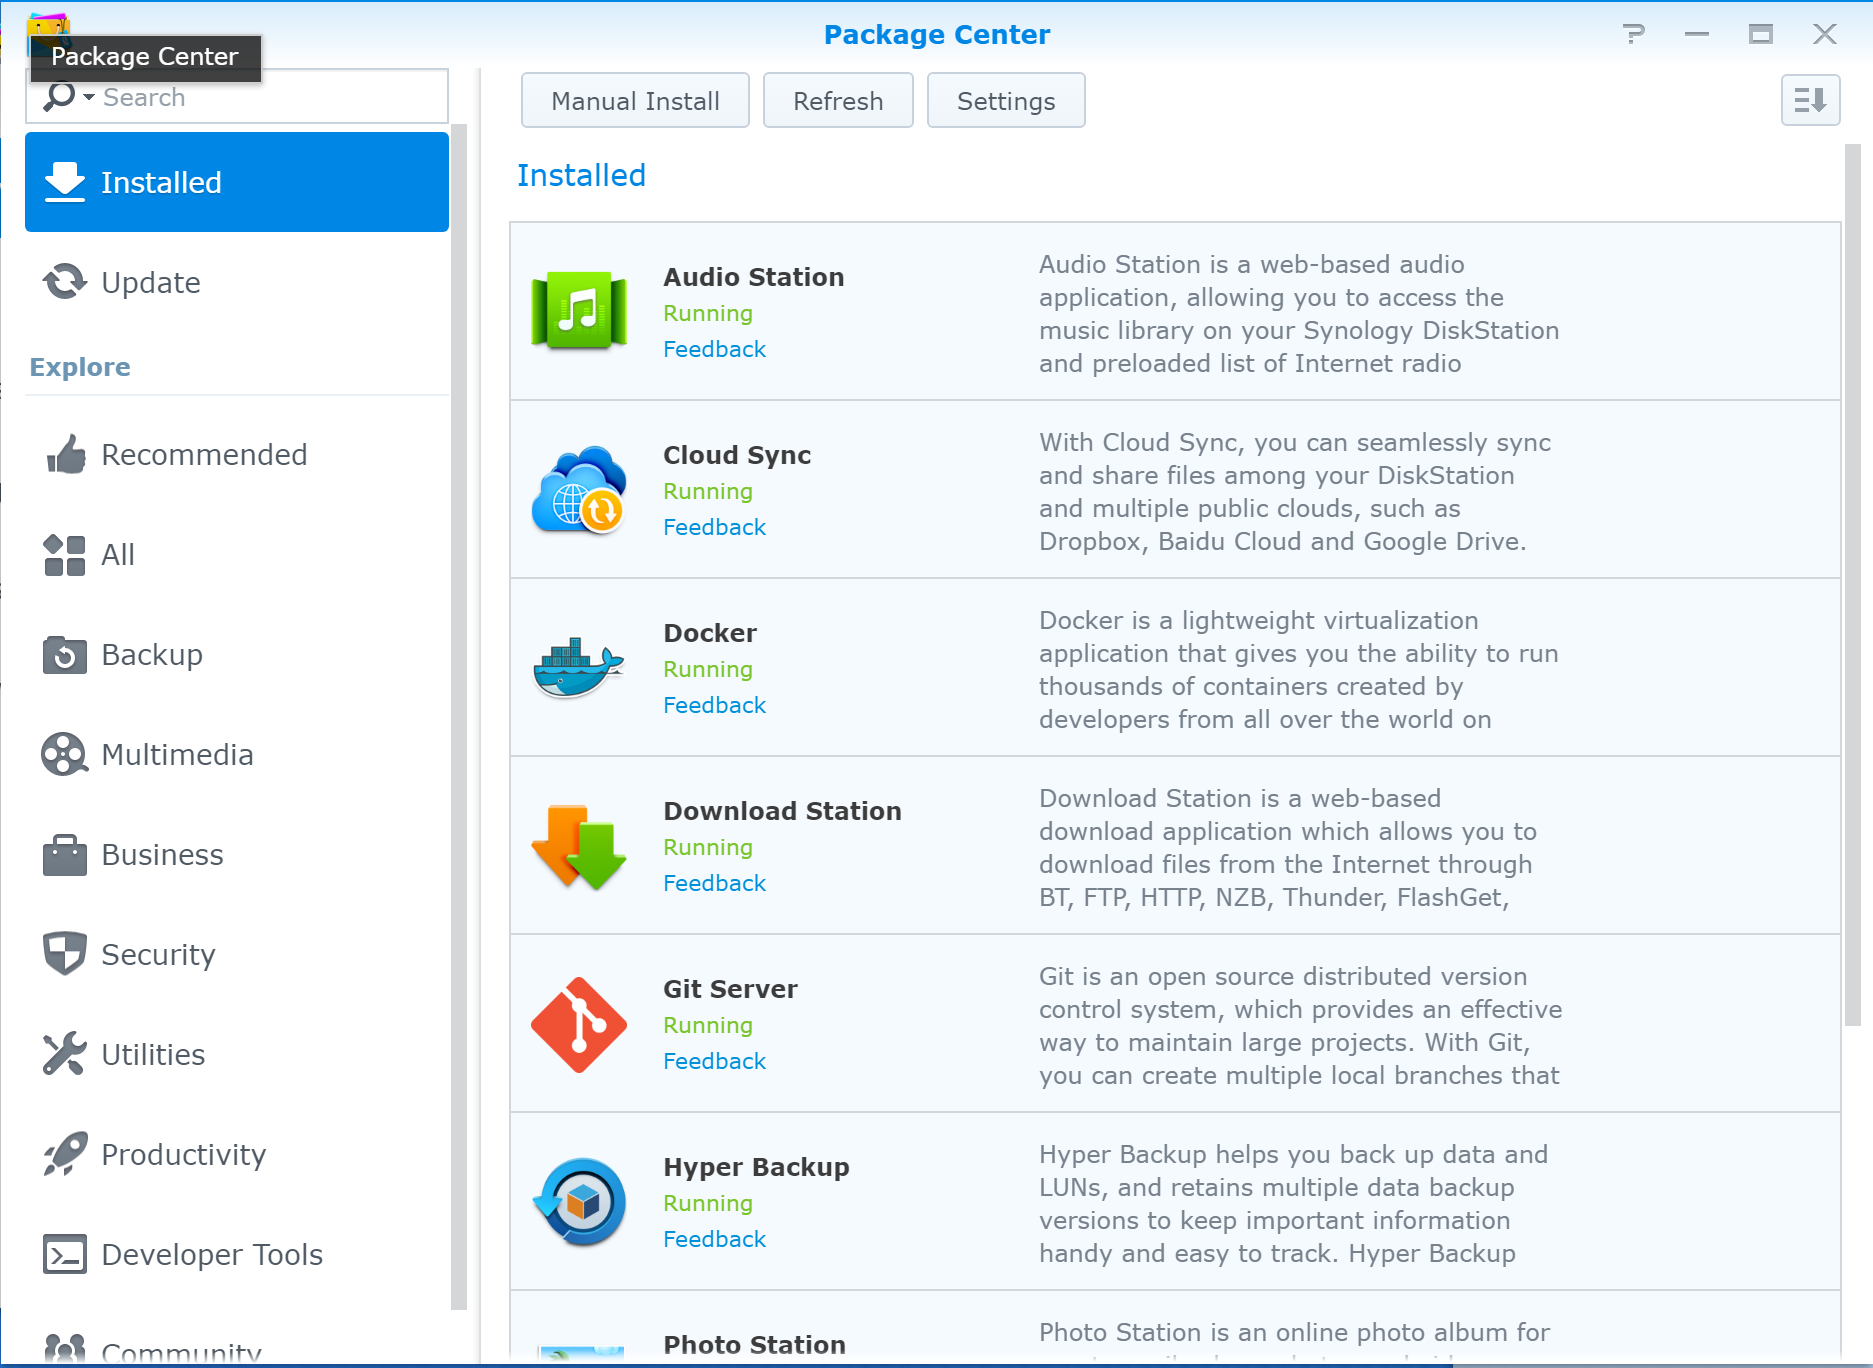Open the Developer Tools category

point(237,1255)
